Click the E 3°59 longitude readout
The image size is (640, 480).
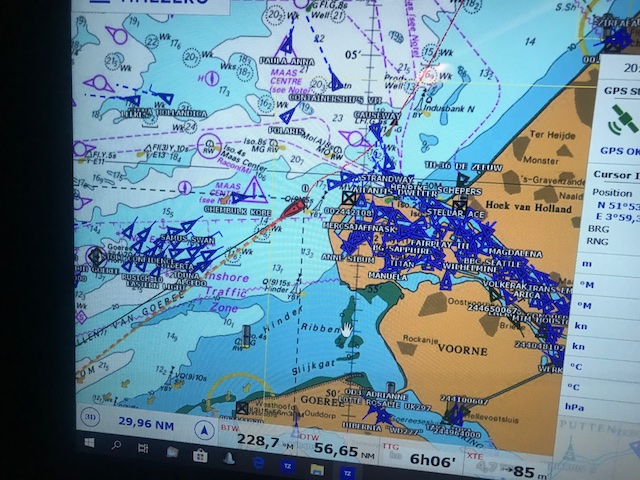[616, 218]
